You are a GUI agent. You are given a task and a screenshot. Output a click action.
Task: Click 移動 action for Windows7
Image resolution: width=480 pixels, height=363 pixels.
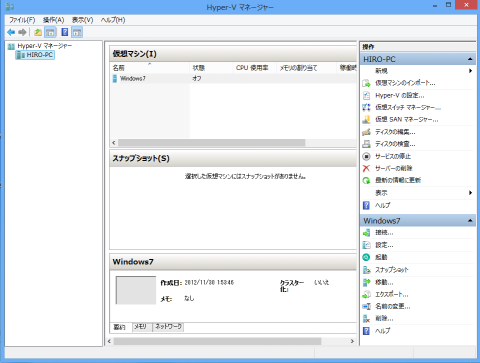coord(384,282)
